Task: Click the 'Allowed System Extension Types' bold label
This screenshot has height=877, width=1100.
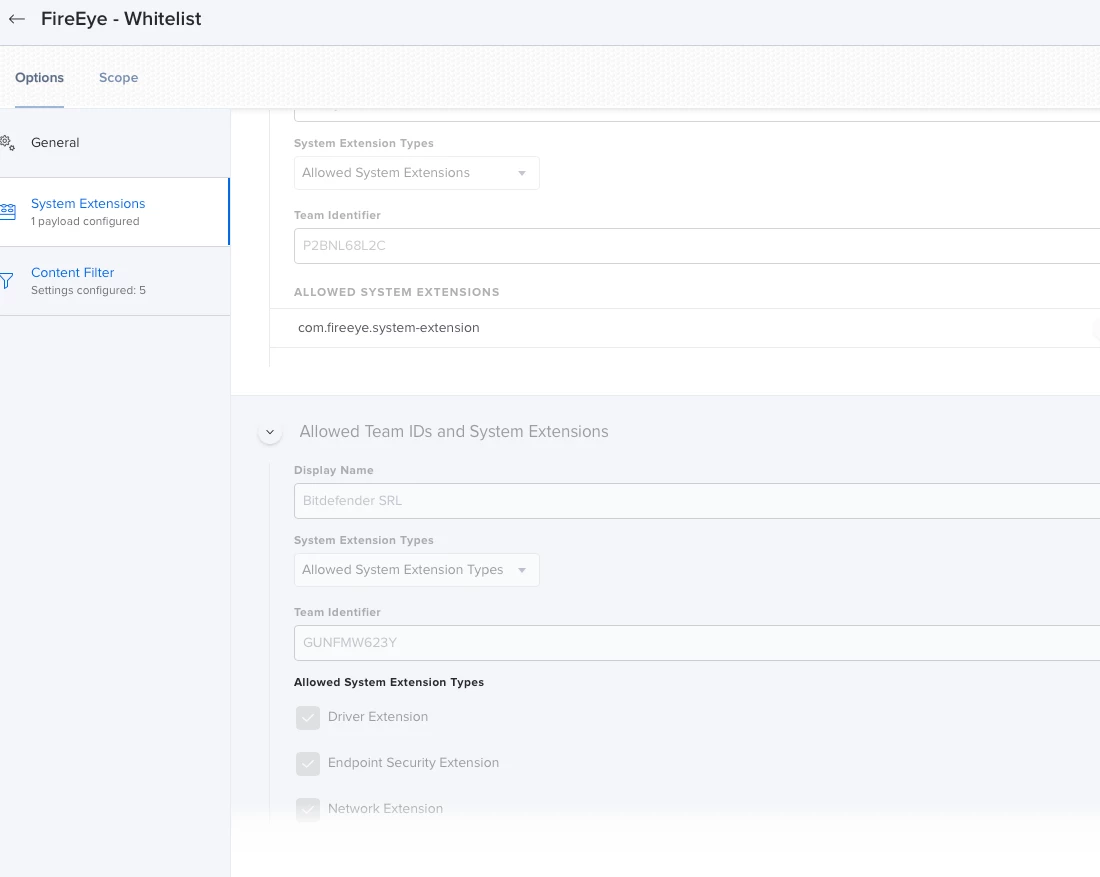Action: point(389,682)
